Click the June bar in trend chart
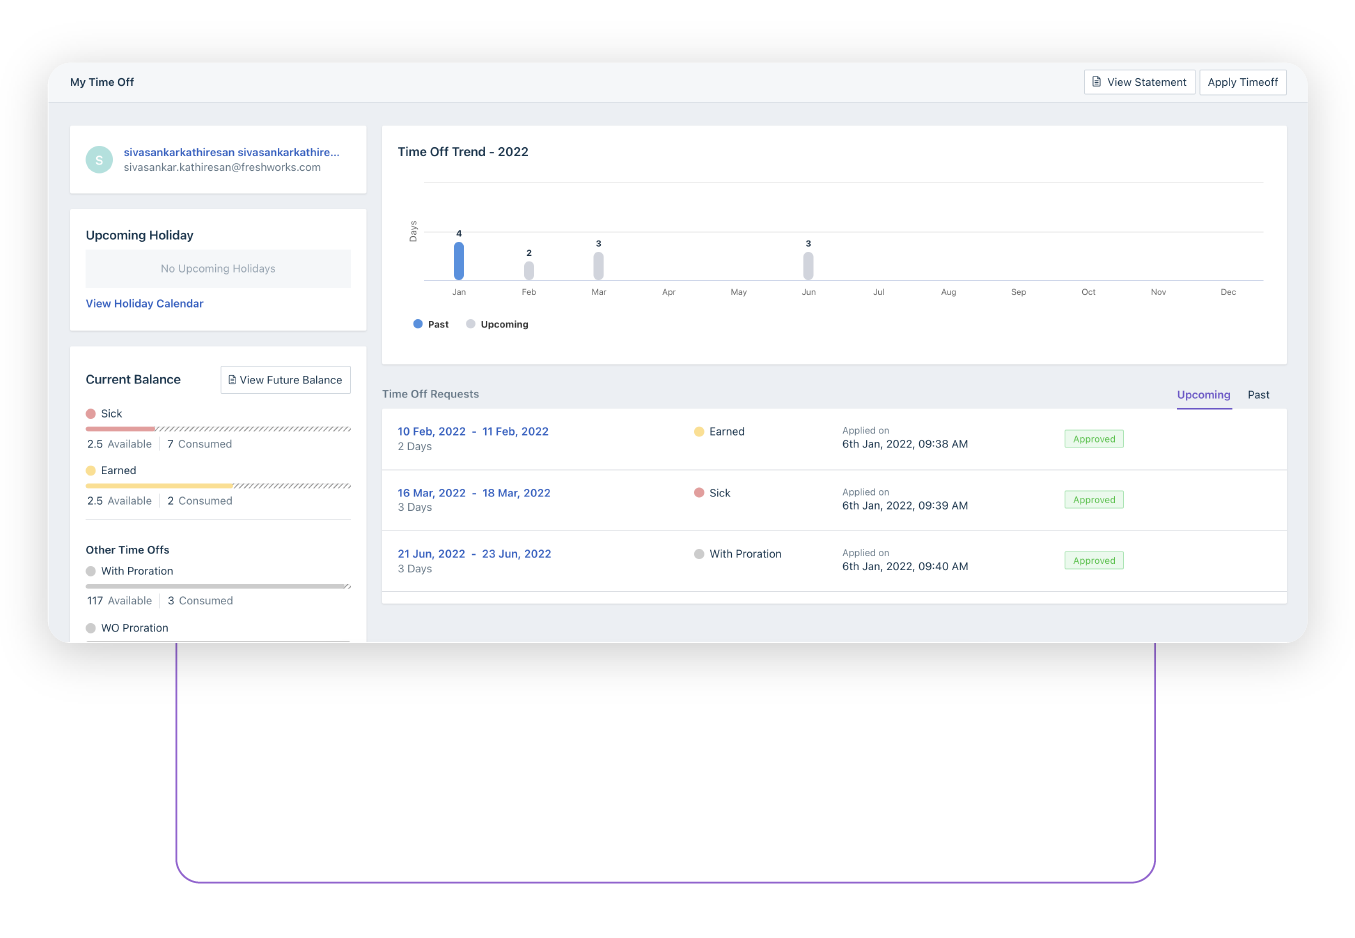 click(x=808, y=266)
